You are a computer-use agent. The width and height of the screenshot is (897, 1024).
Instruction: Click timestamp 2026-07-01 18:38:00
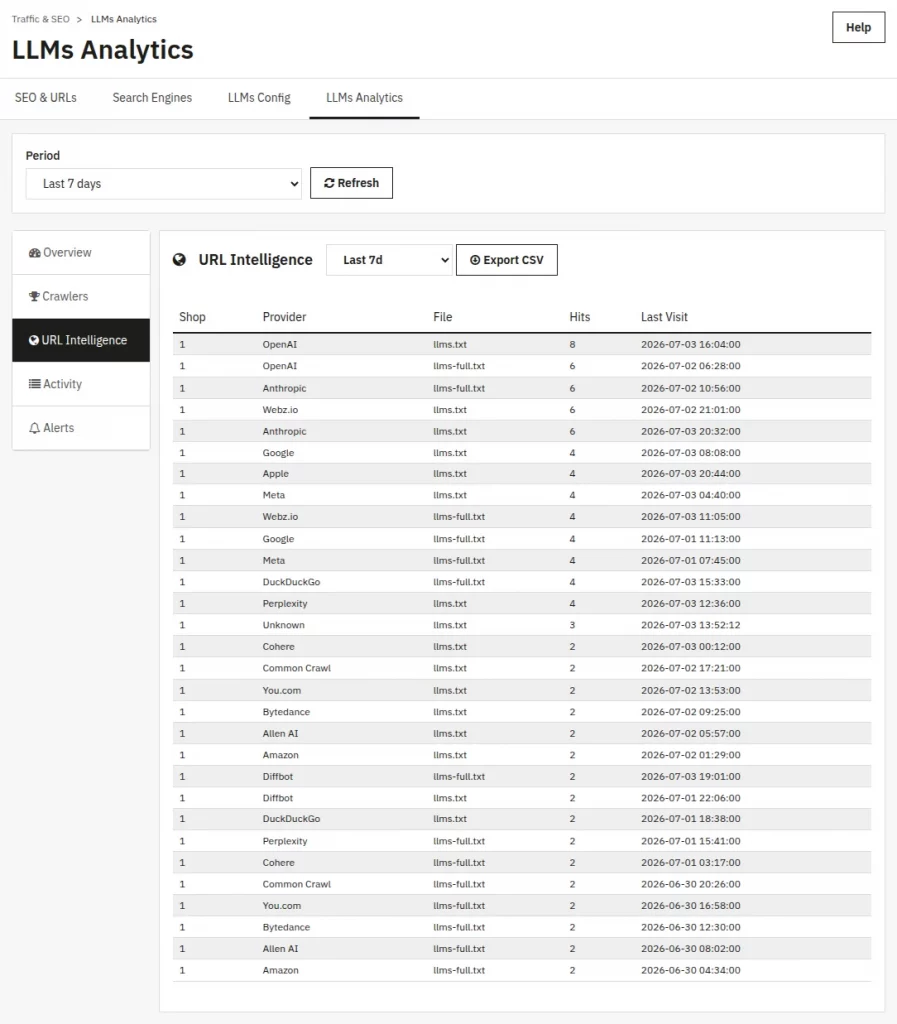point(691,819)
